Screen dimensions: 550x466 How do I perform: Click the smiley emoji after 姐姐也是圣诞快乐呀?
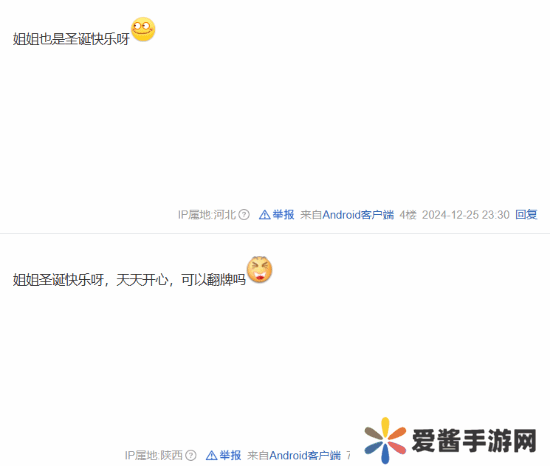coord(143,29)
